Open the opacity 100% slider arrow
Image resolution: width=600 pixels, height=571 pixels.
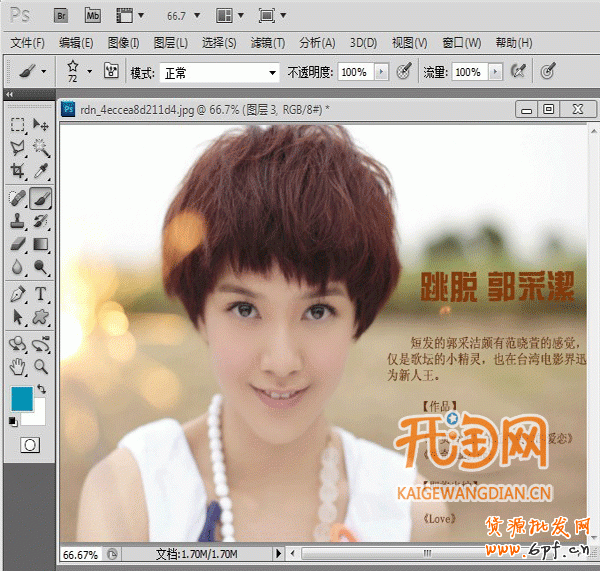point(381,72)
